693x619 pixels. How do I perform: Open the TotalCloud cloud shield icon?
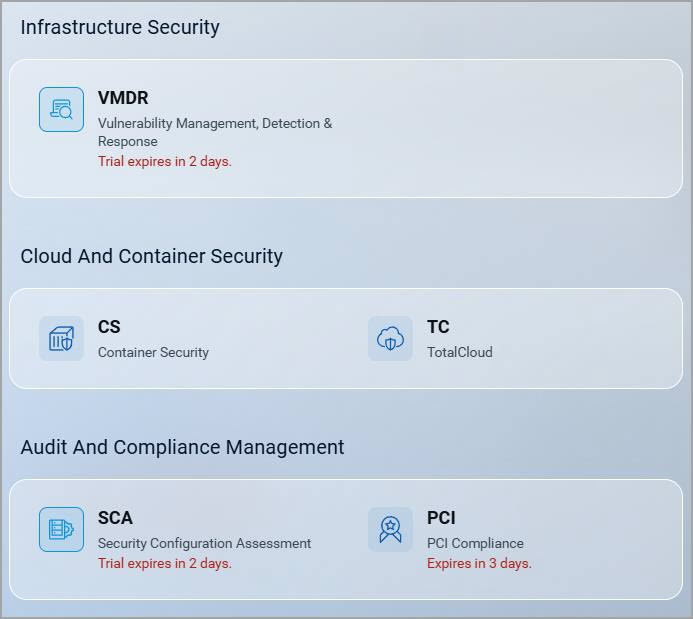(x=390, y=338)
